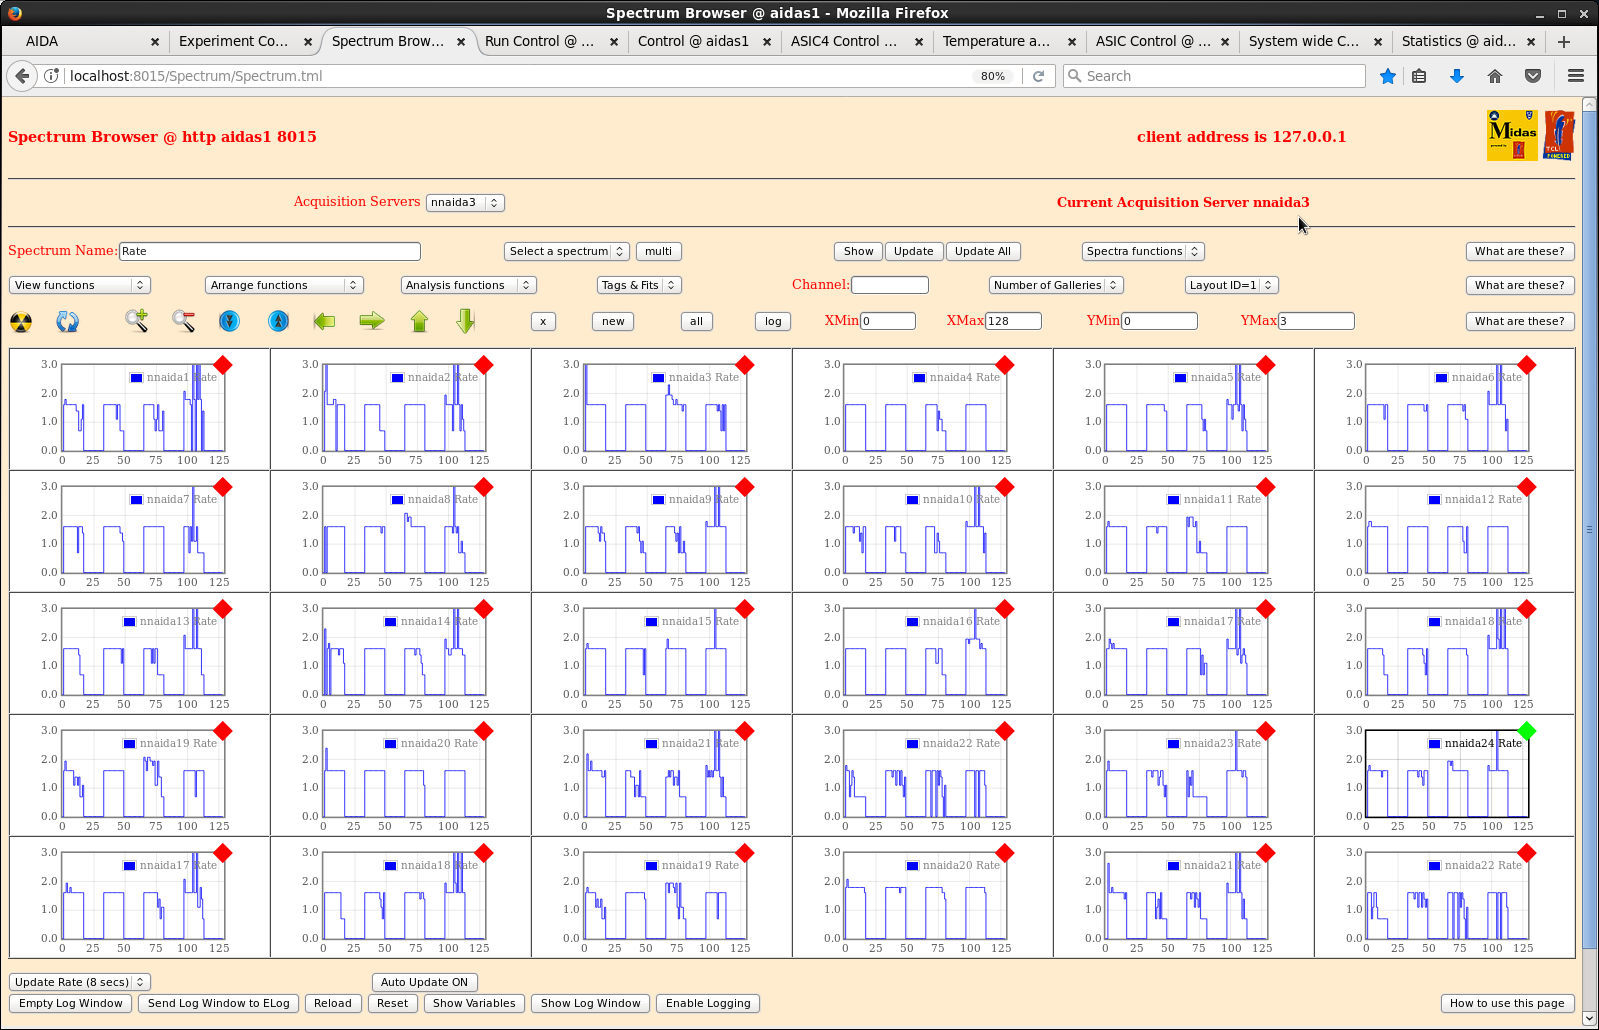1599x1030 pixels.
Task: Toggle the red diamond on nnaida1 Rate spectrum
Action: [x=223, y=365]
